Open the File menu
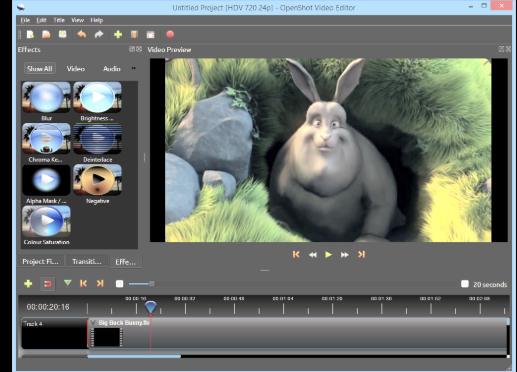This screenshot has width=517, height=372. (25, 20)
